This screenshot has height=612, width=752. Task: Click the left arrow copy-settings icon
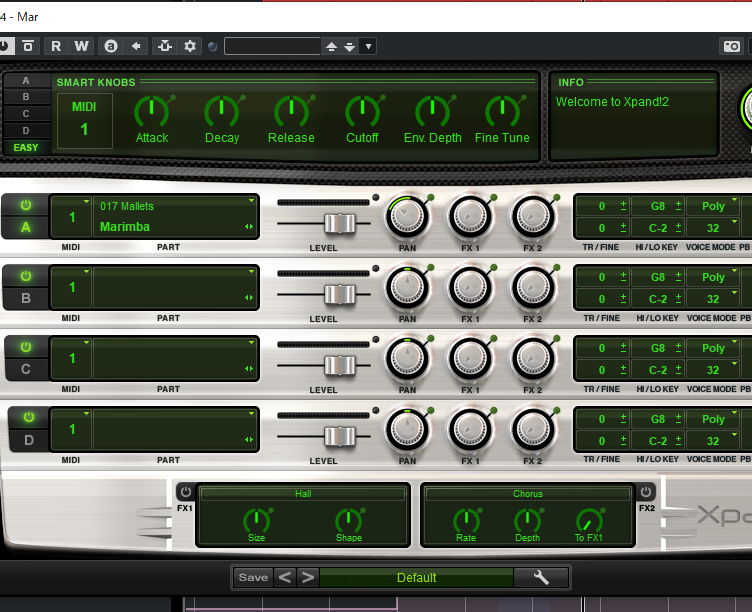136,46
